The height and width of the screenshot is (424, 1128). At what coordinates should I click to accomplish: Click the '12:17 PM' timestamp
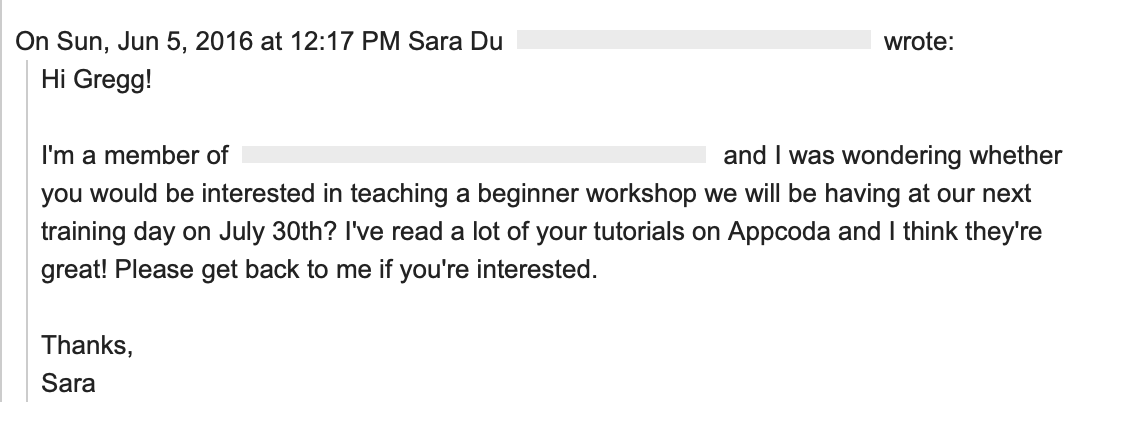tap(345, 41)
